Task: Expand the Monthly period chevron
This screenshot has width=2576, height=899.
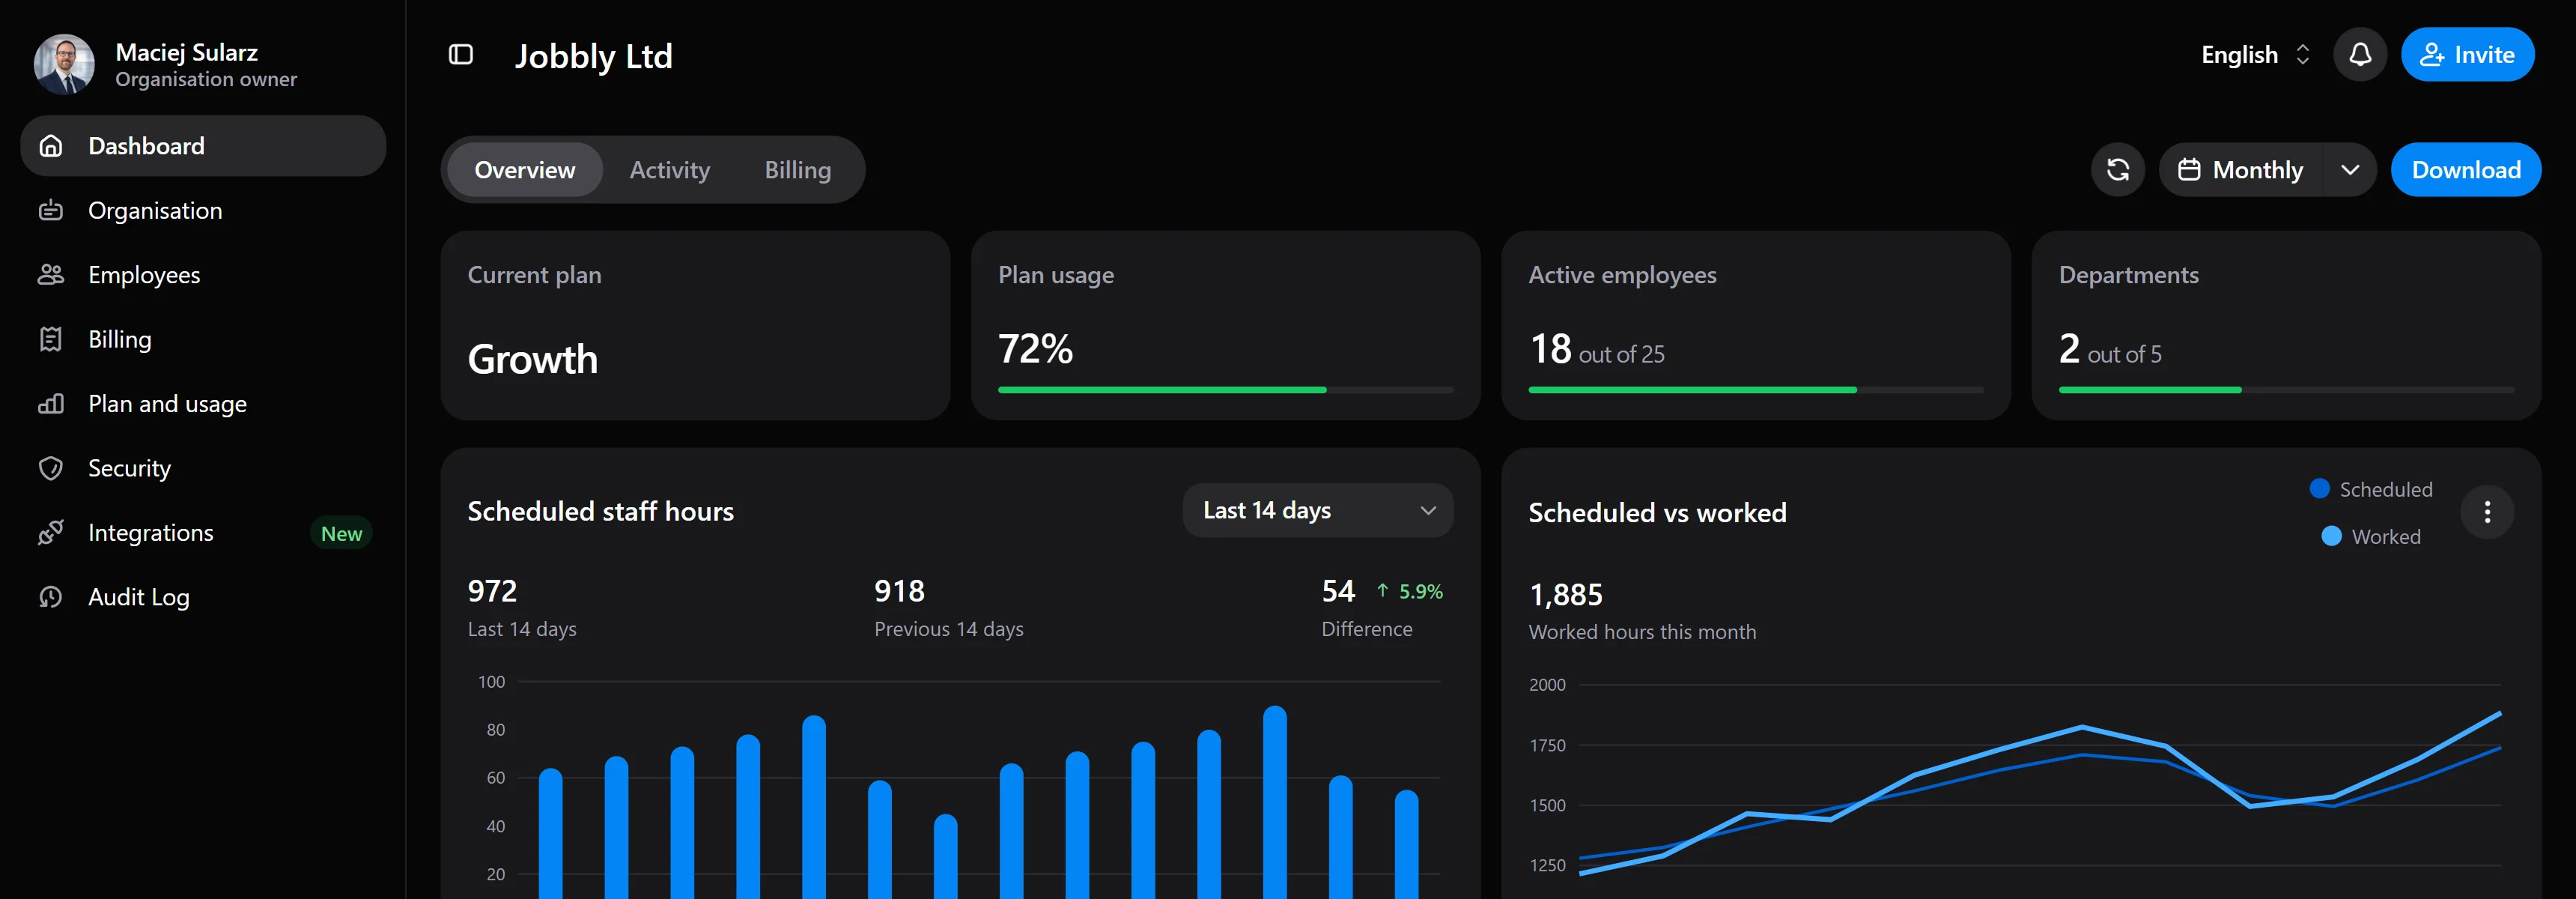Action: click(x=2350, y=170)
